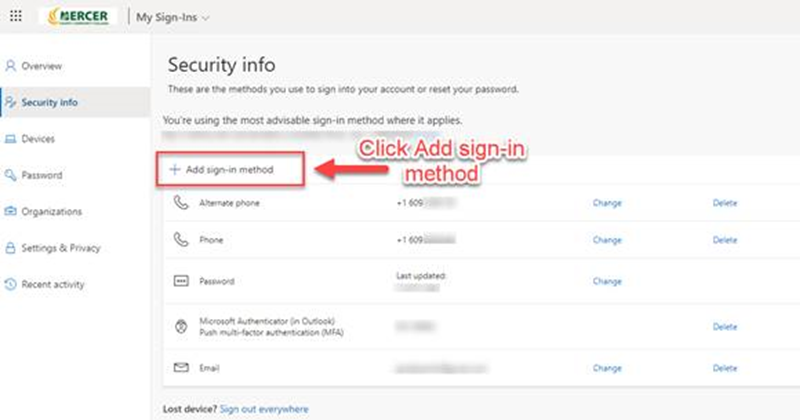Delete the primary Phone method
The width and height of the screenshot is (800, 420).
724,240
